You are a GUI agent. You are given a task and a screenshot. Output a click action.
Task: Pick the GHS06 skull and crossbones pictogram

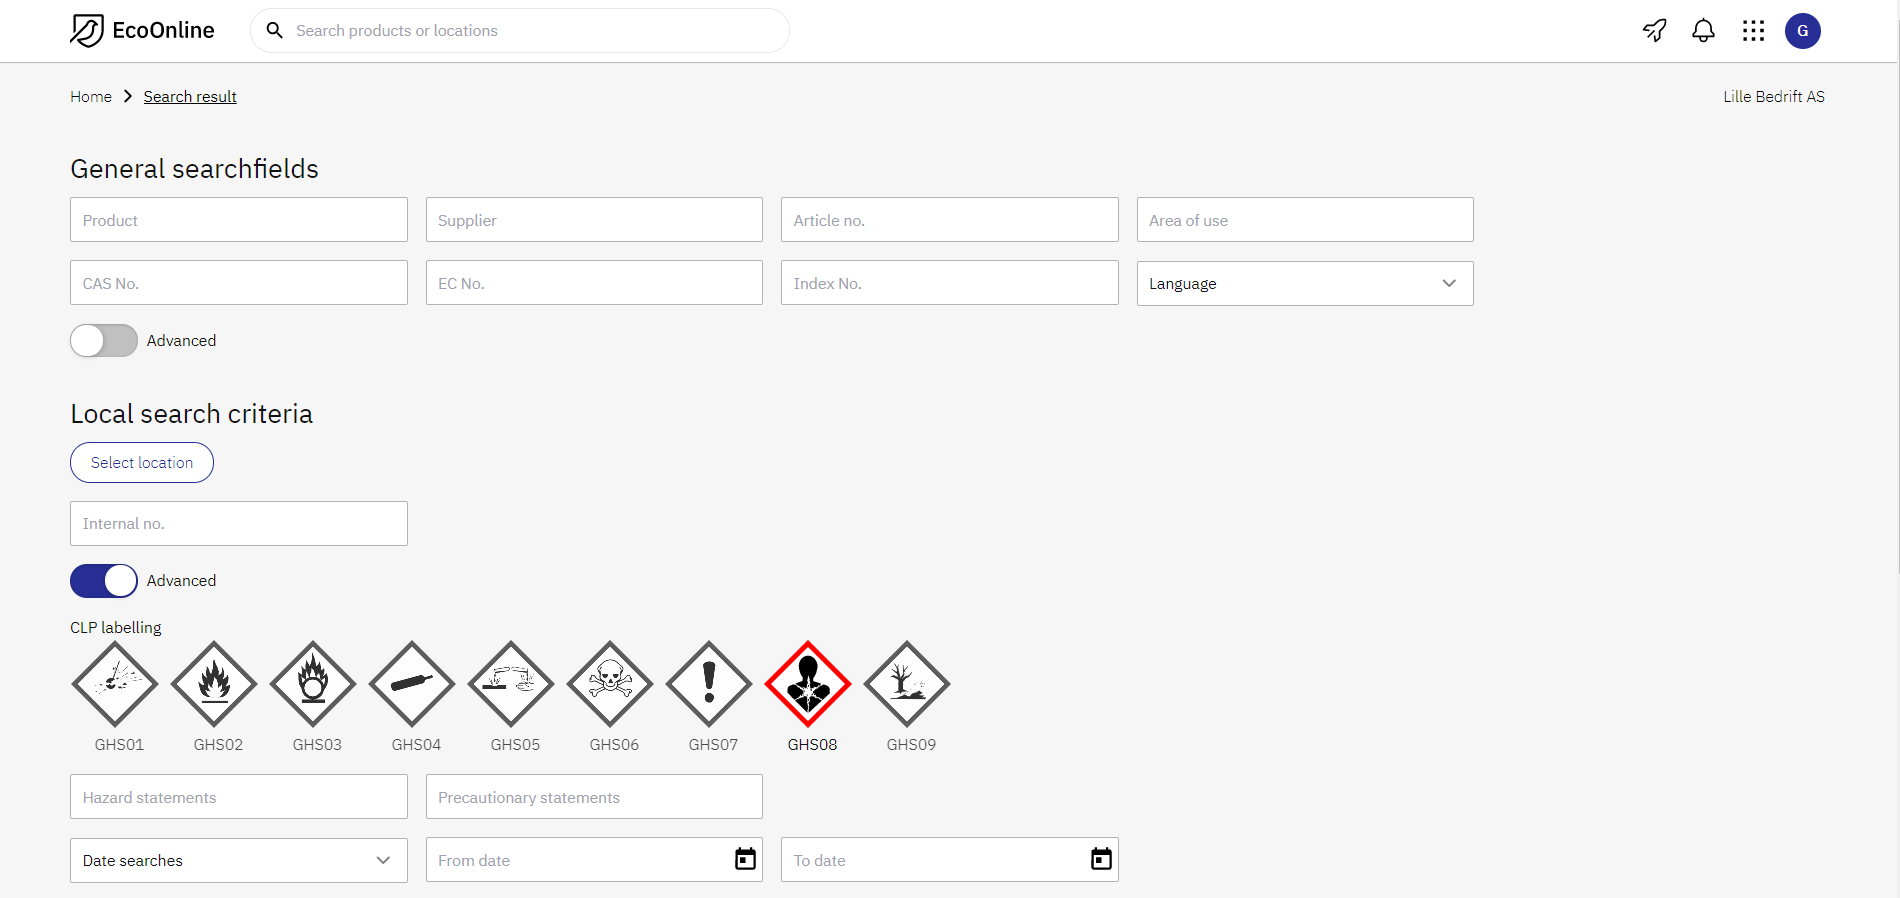point(610,684)
